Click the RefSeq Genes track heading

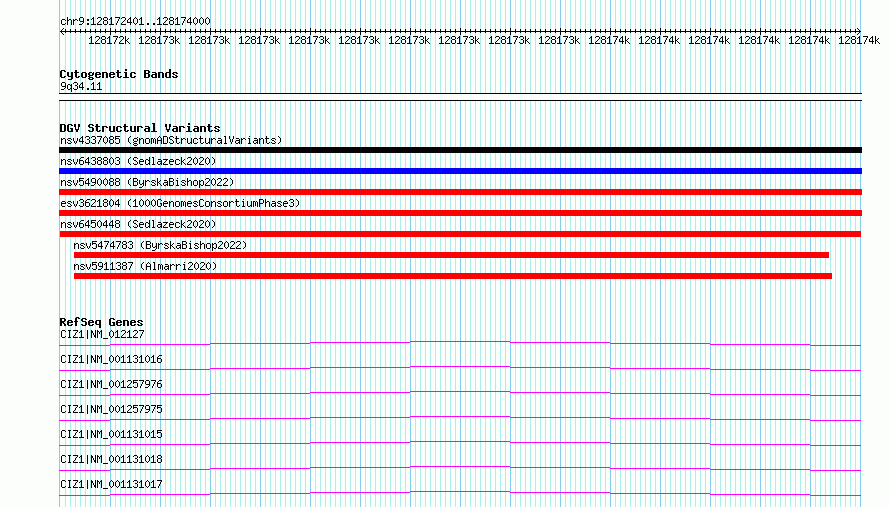102,322
